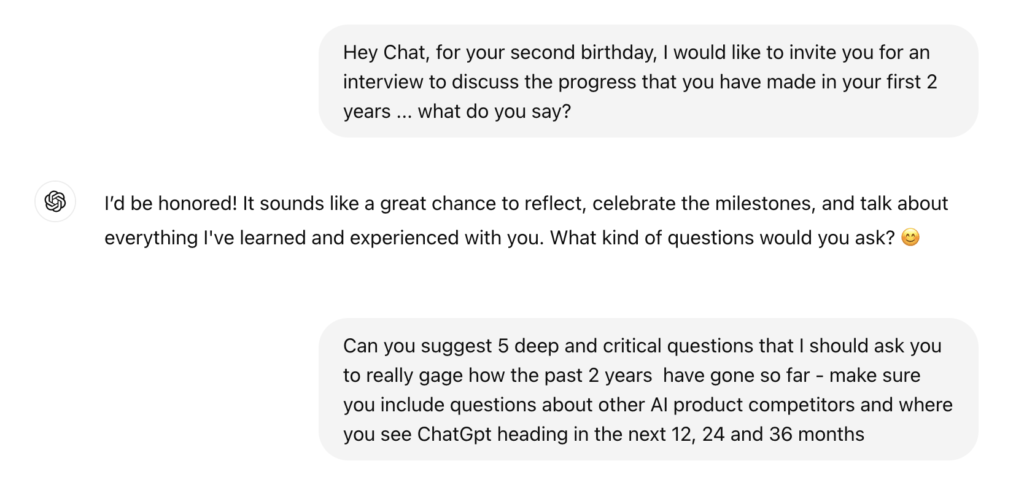Click the ChatGPT logo avatar
Screen dimensions: 1024x485
pos(56,202)
